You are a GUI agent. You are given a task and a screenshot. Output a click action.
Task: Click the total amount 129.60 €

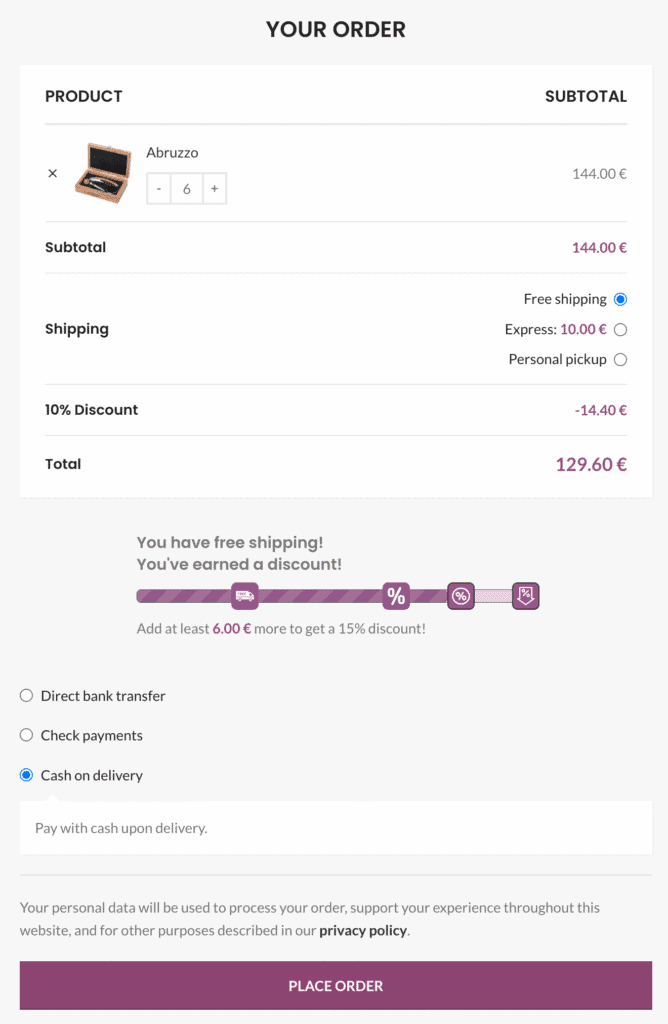pyautogui.click(x=591, y=464)
